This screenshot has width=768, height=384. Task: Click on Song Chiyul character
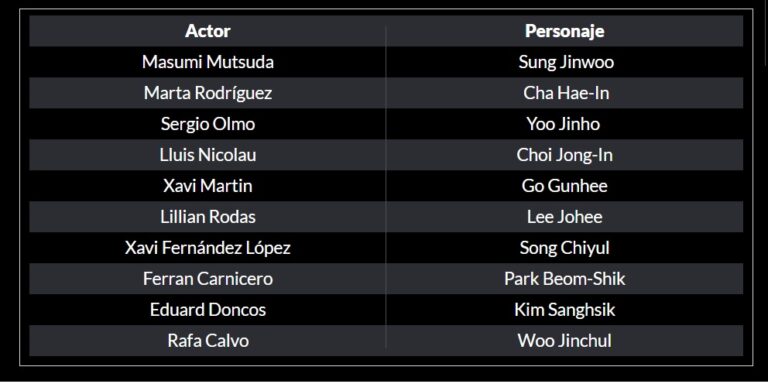pyautogui.click(x=564, y=248)
